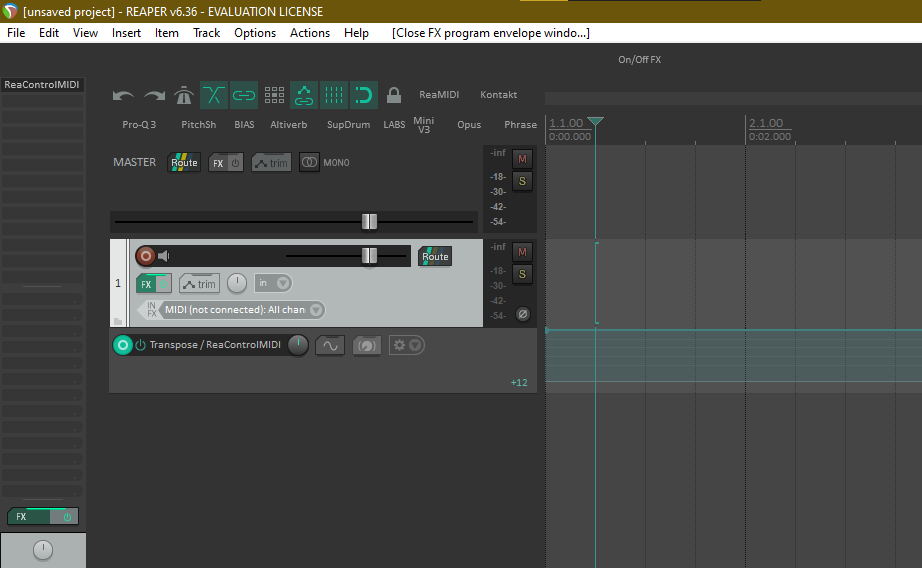Image resolution: width=922 pixels, height=568 pixels.
Task: Open the Track menu
Action: pos(206,33)
